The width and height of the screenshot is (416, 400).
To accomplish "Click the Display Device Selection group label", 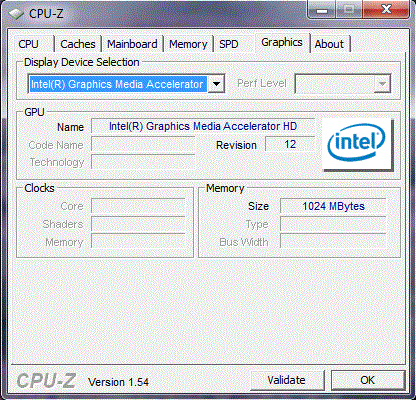I will pyautogui.click(x=82, y=62).
